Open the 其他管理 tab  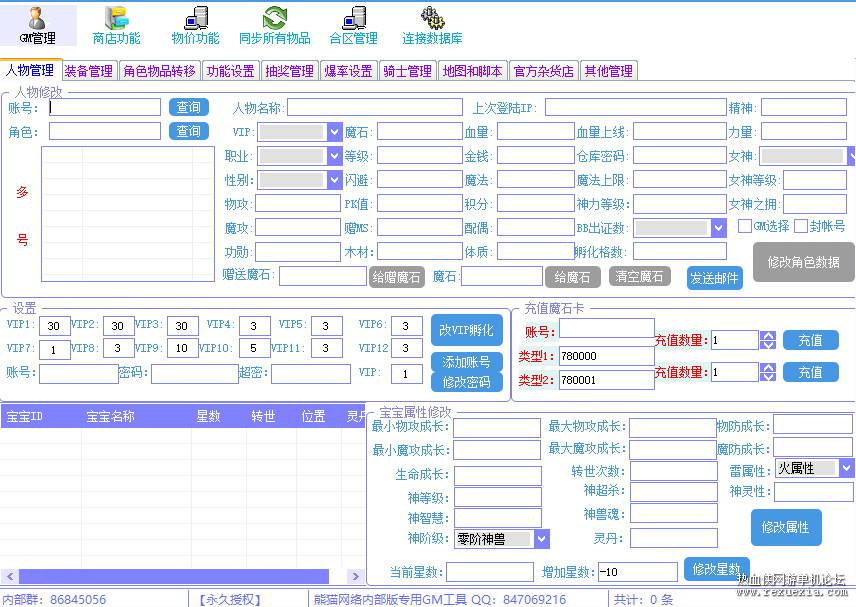click(609, 71)
